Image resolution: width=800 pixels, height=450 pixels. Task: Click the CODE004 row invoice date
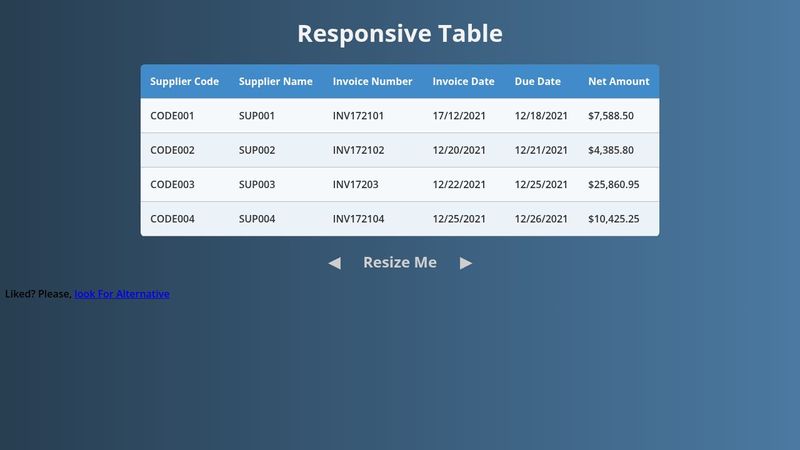point(459,219)
